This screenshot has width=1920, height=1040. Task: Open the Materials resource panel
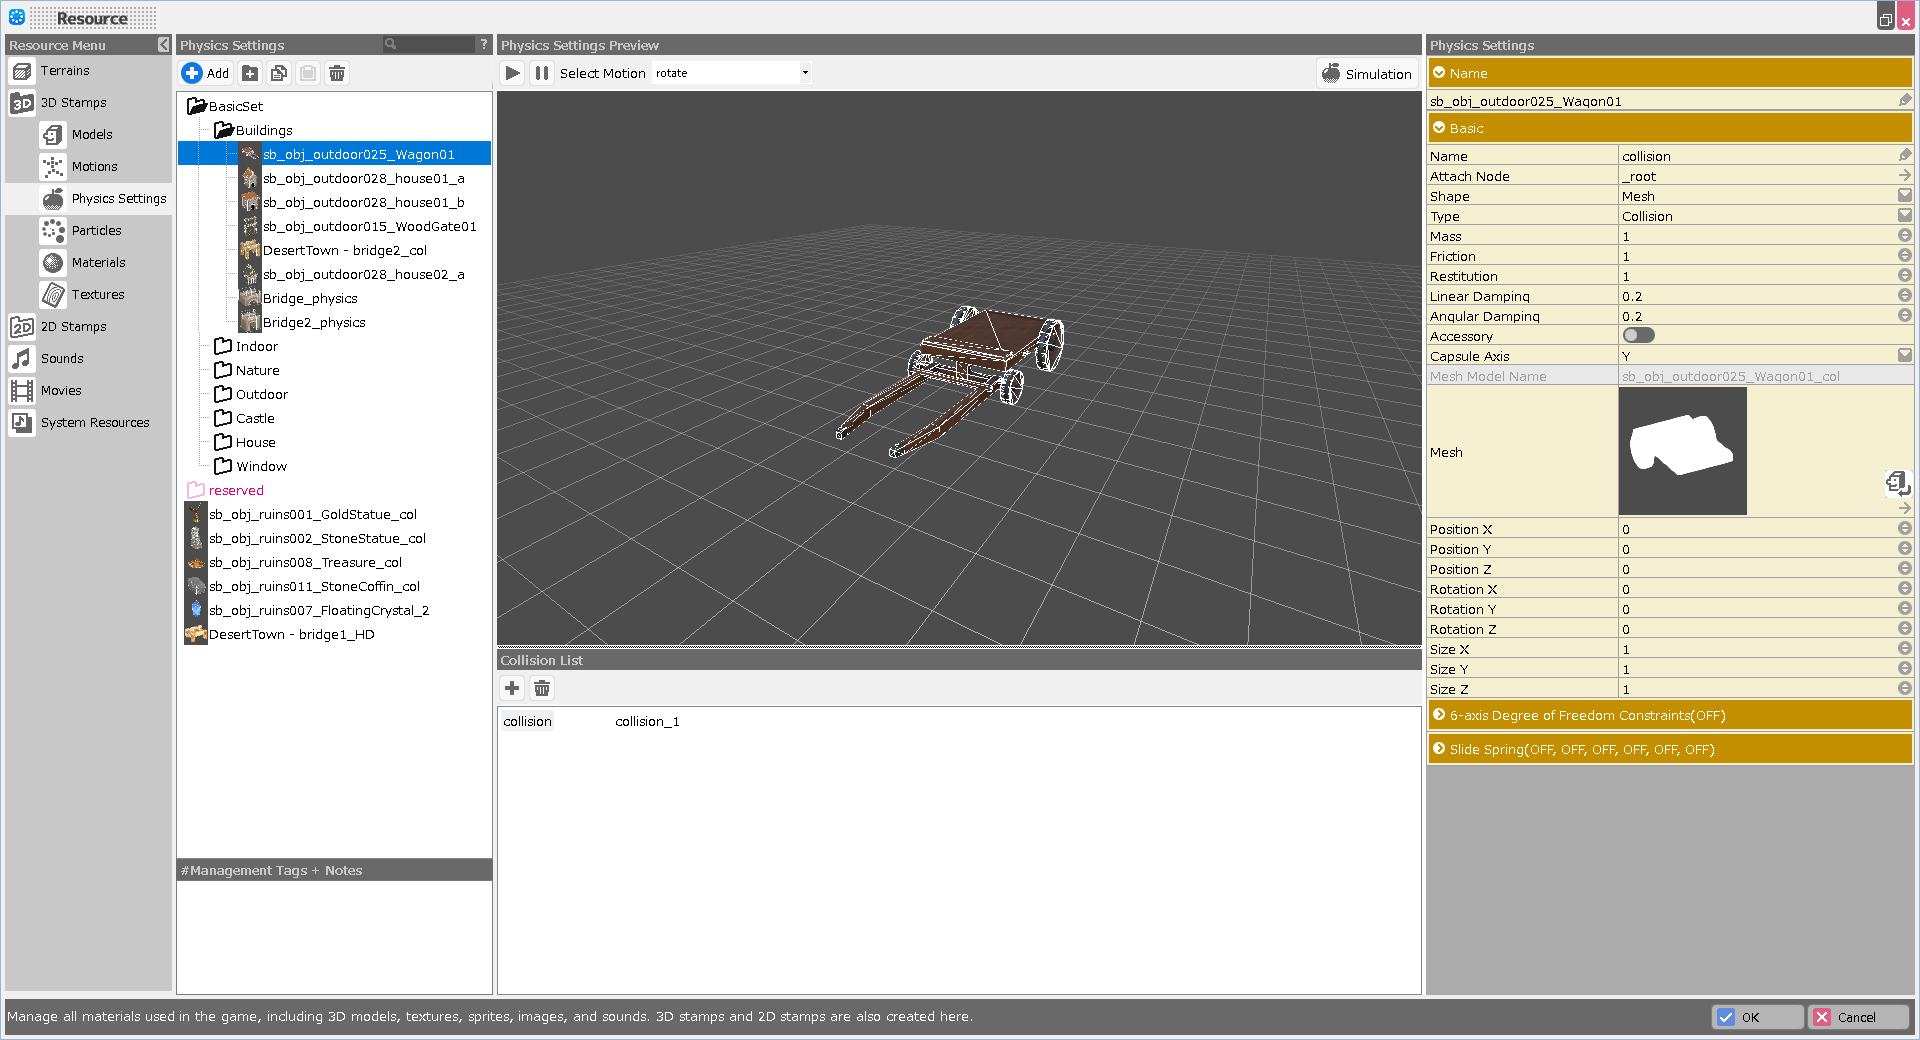click(x=53, y=262)
